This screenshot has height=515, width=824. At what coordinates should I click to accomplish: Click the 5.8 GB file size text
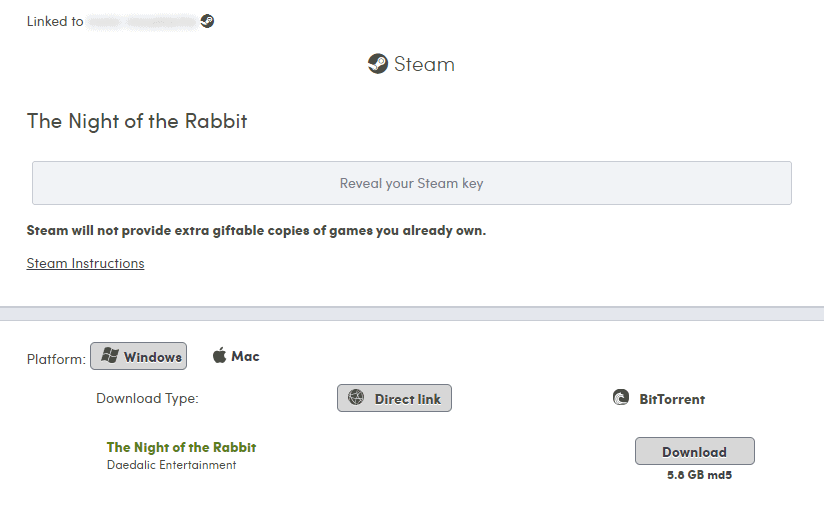coord(685,476)
